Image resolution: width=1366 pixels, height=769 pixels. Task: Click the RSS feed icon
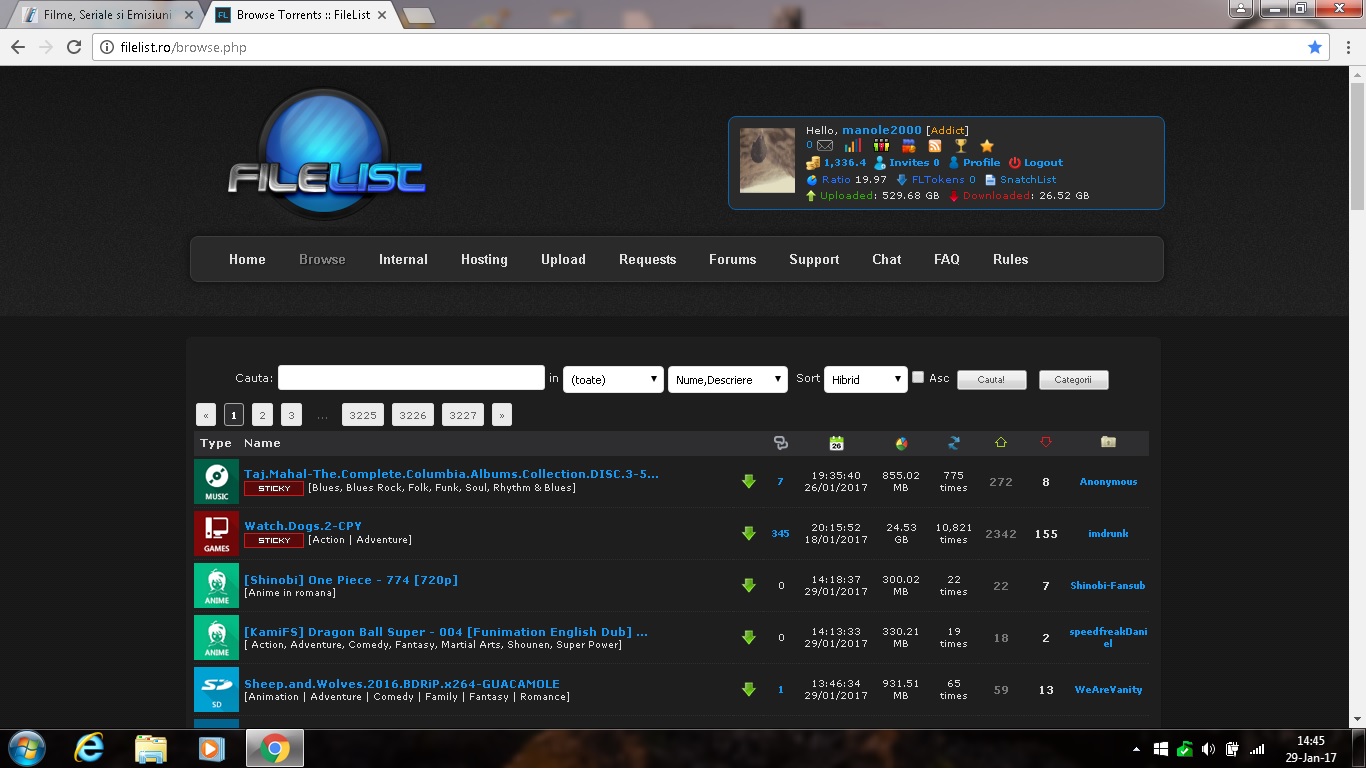pyautogui.click(x=934, y=146)
